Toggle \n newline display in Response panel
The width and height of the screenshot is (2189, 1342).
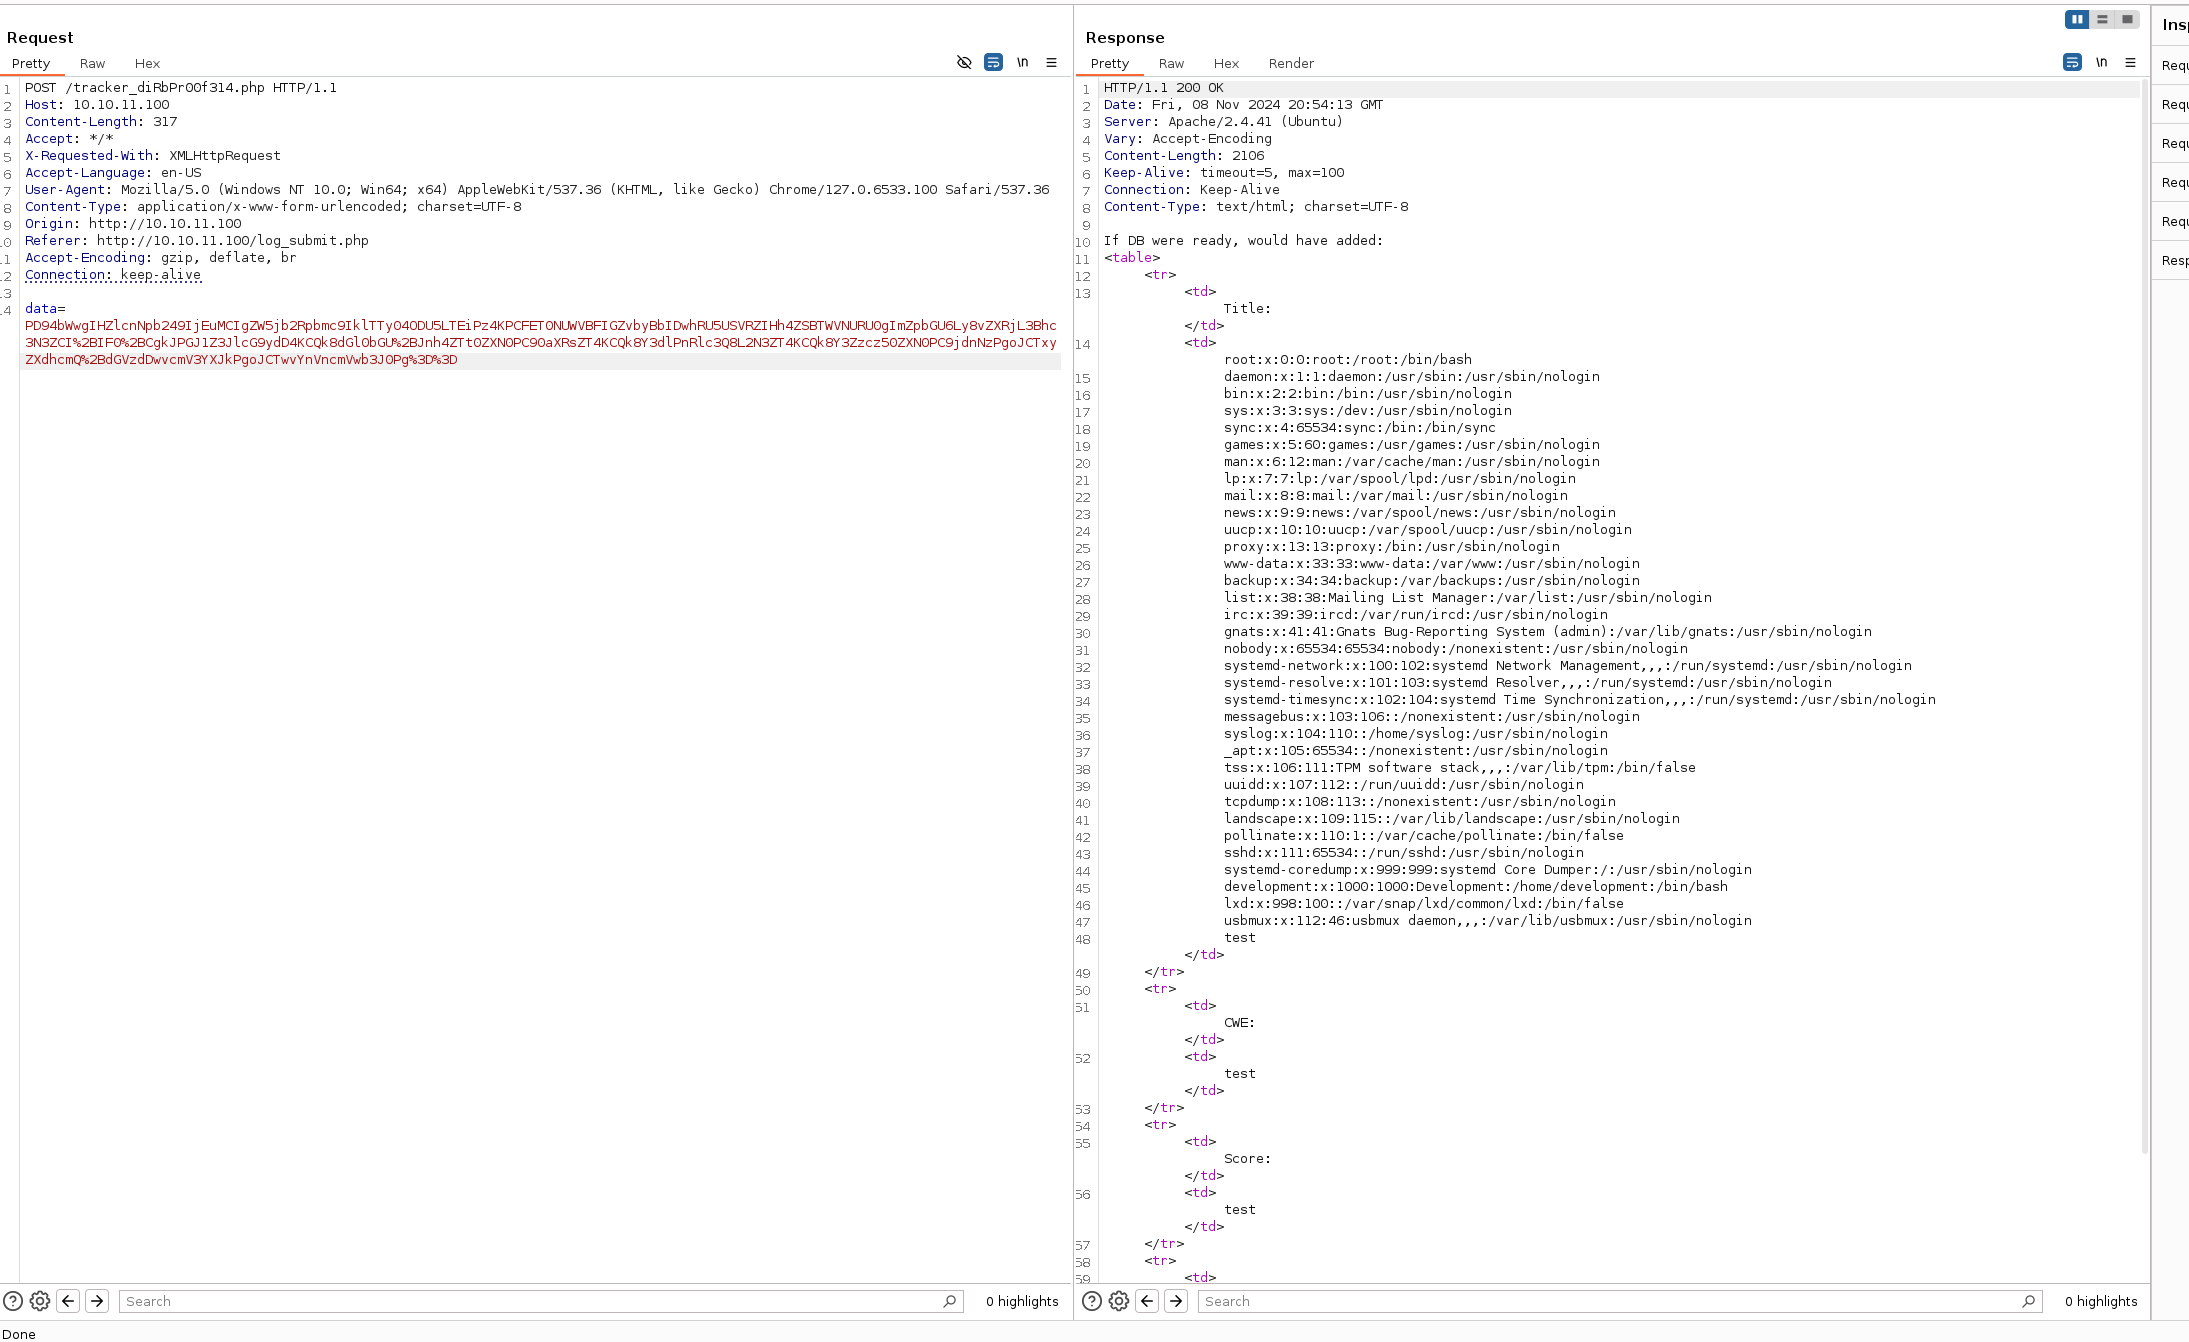point(2101,62)
